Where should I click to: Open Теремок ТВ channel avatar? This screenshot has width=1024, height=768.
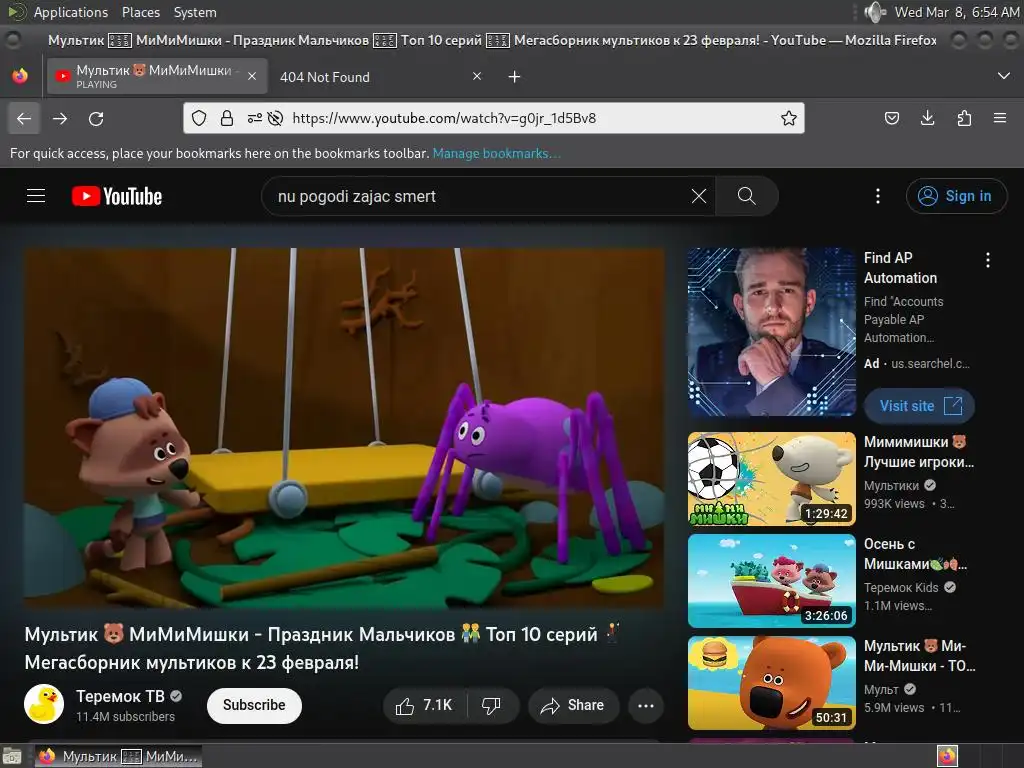pyautogui.click(x=44, y=704)
